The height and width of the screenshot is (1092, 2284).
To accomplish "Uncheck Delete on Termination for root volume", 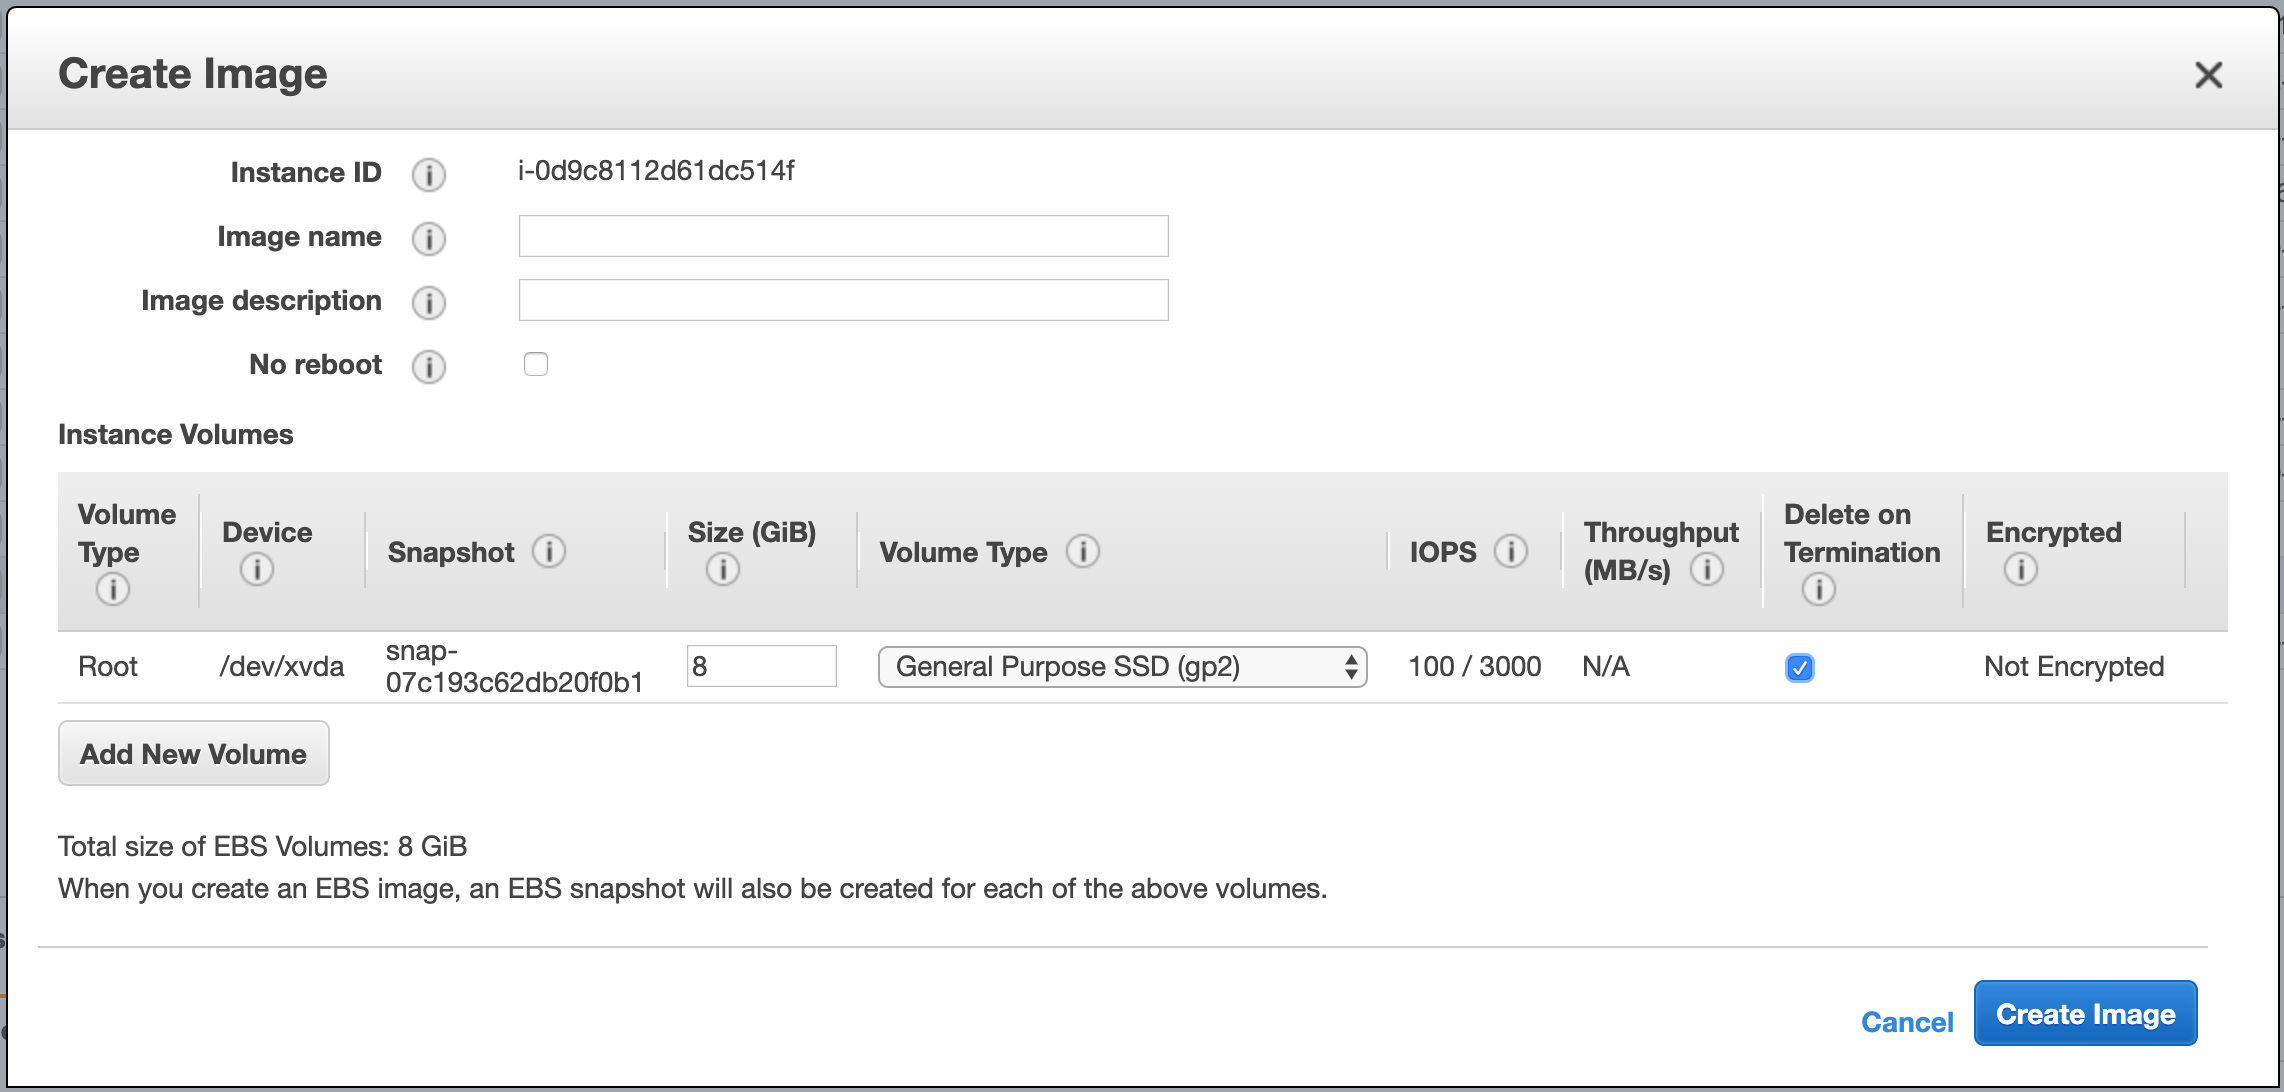I will pos(1800,667).
